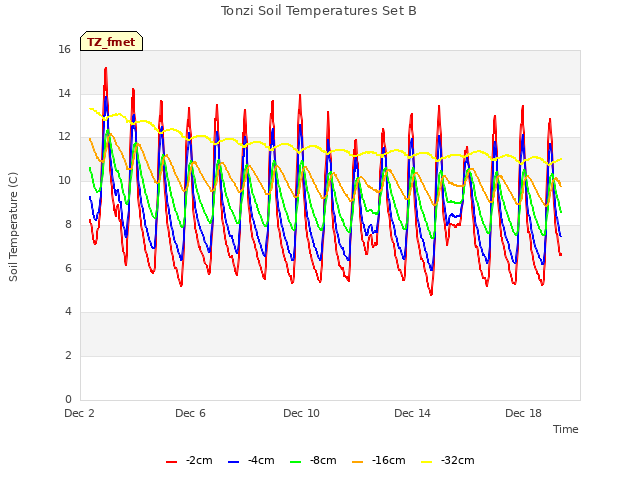640x480 pixels.
Task: Click the orange -16cm legend color marker
Action: pyautogui.click(x=358, y=462)
